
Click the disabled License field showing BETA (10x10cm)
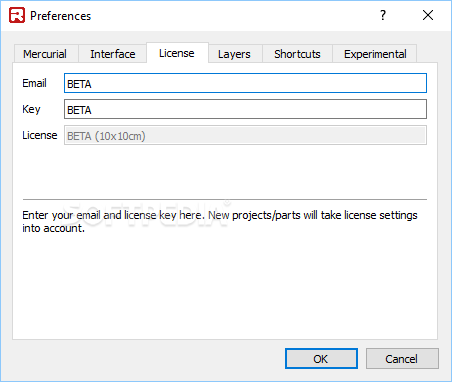click(245, 135)
